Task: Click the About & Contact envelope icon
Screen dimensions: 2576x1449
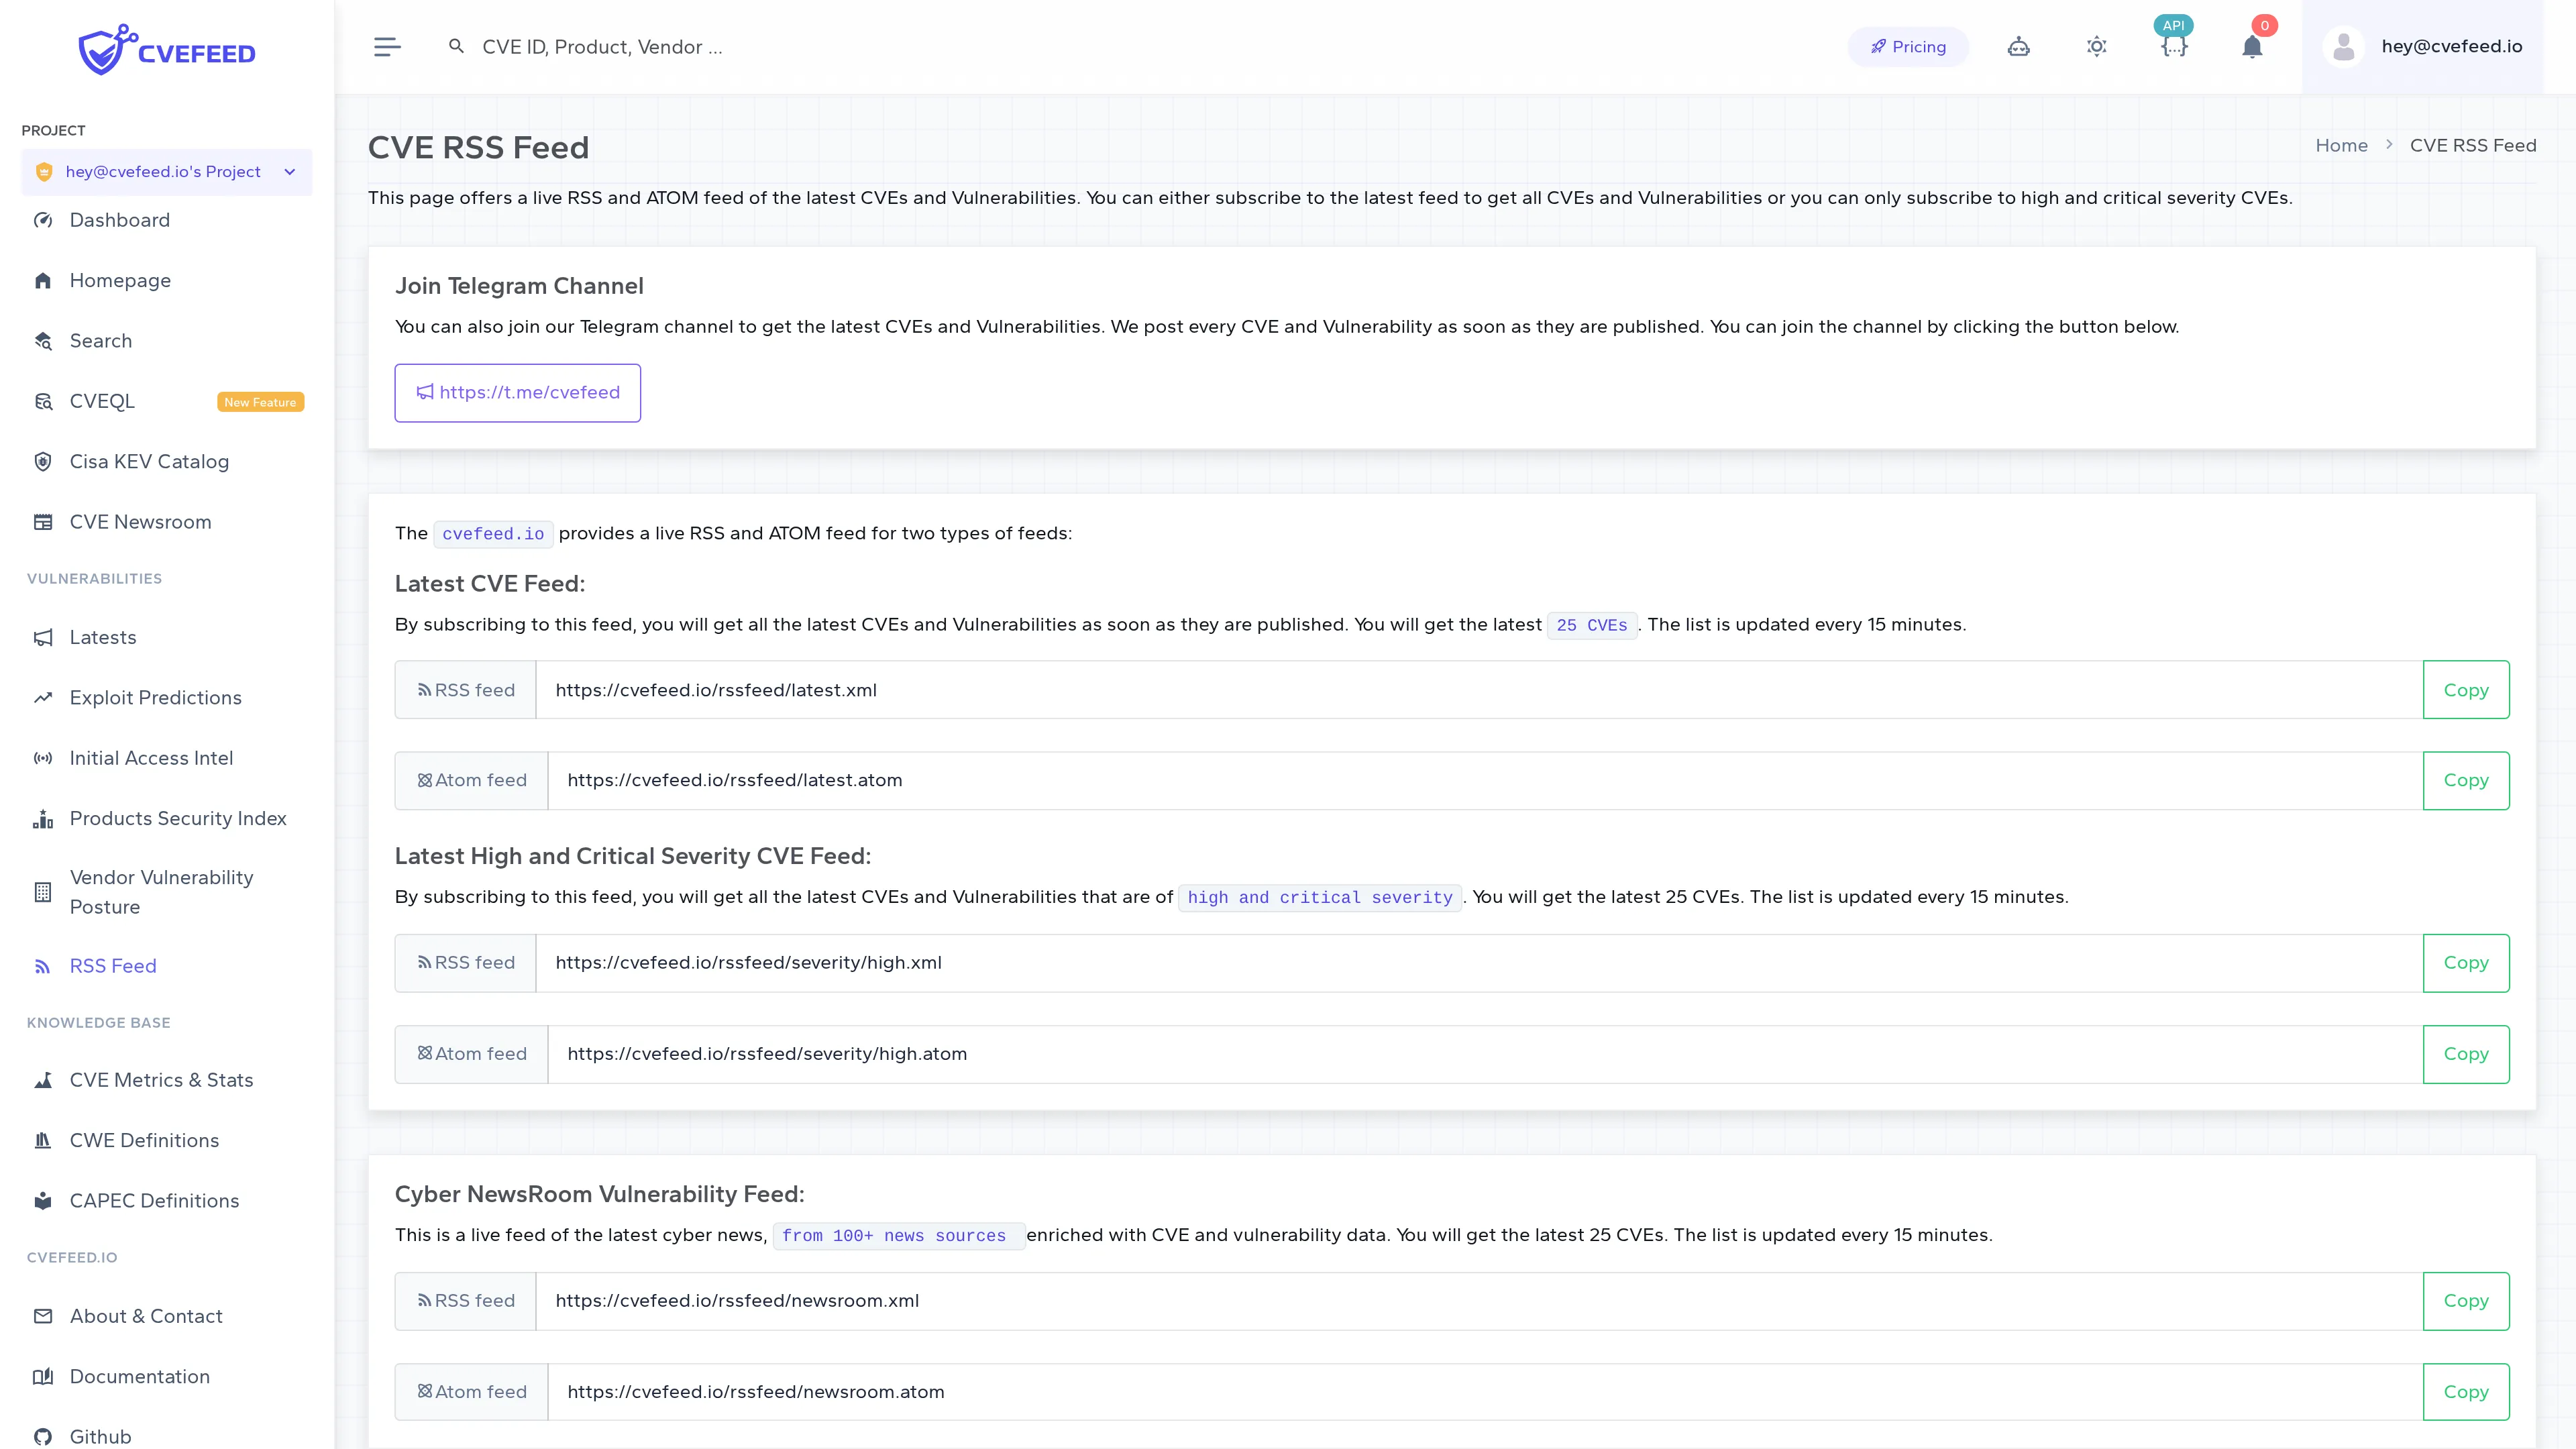Action: tap(43, 1317)
